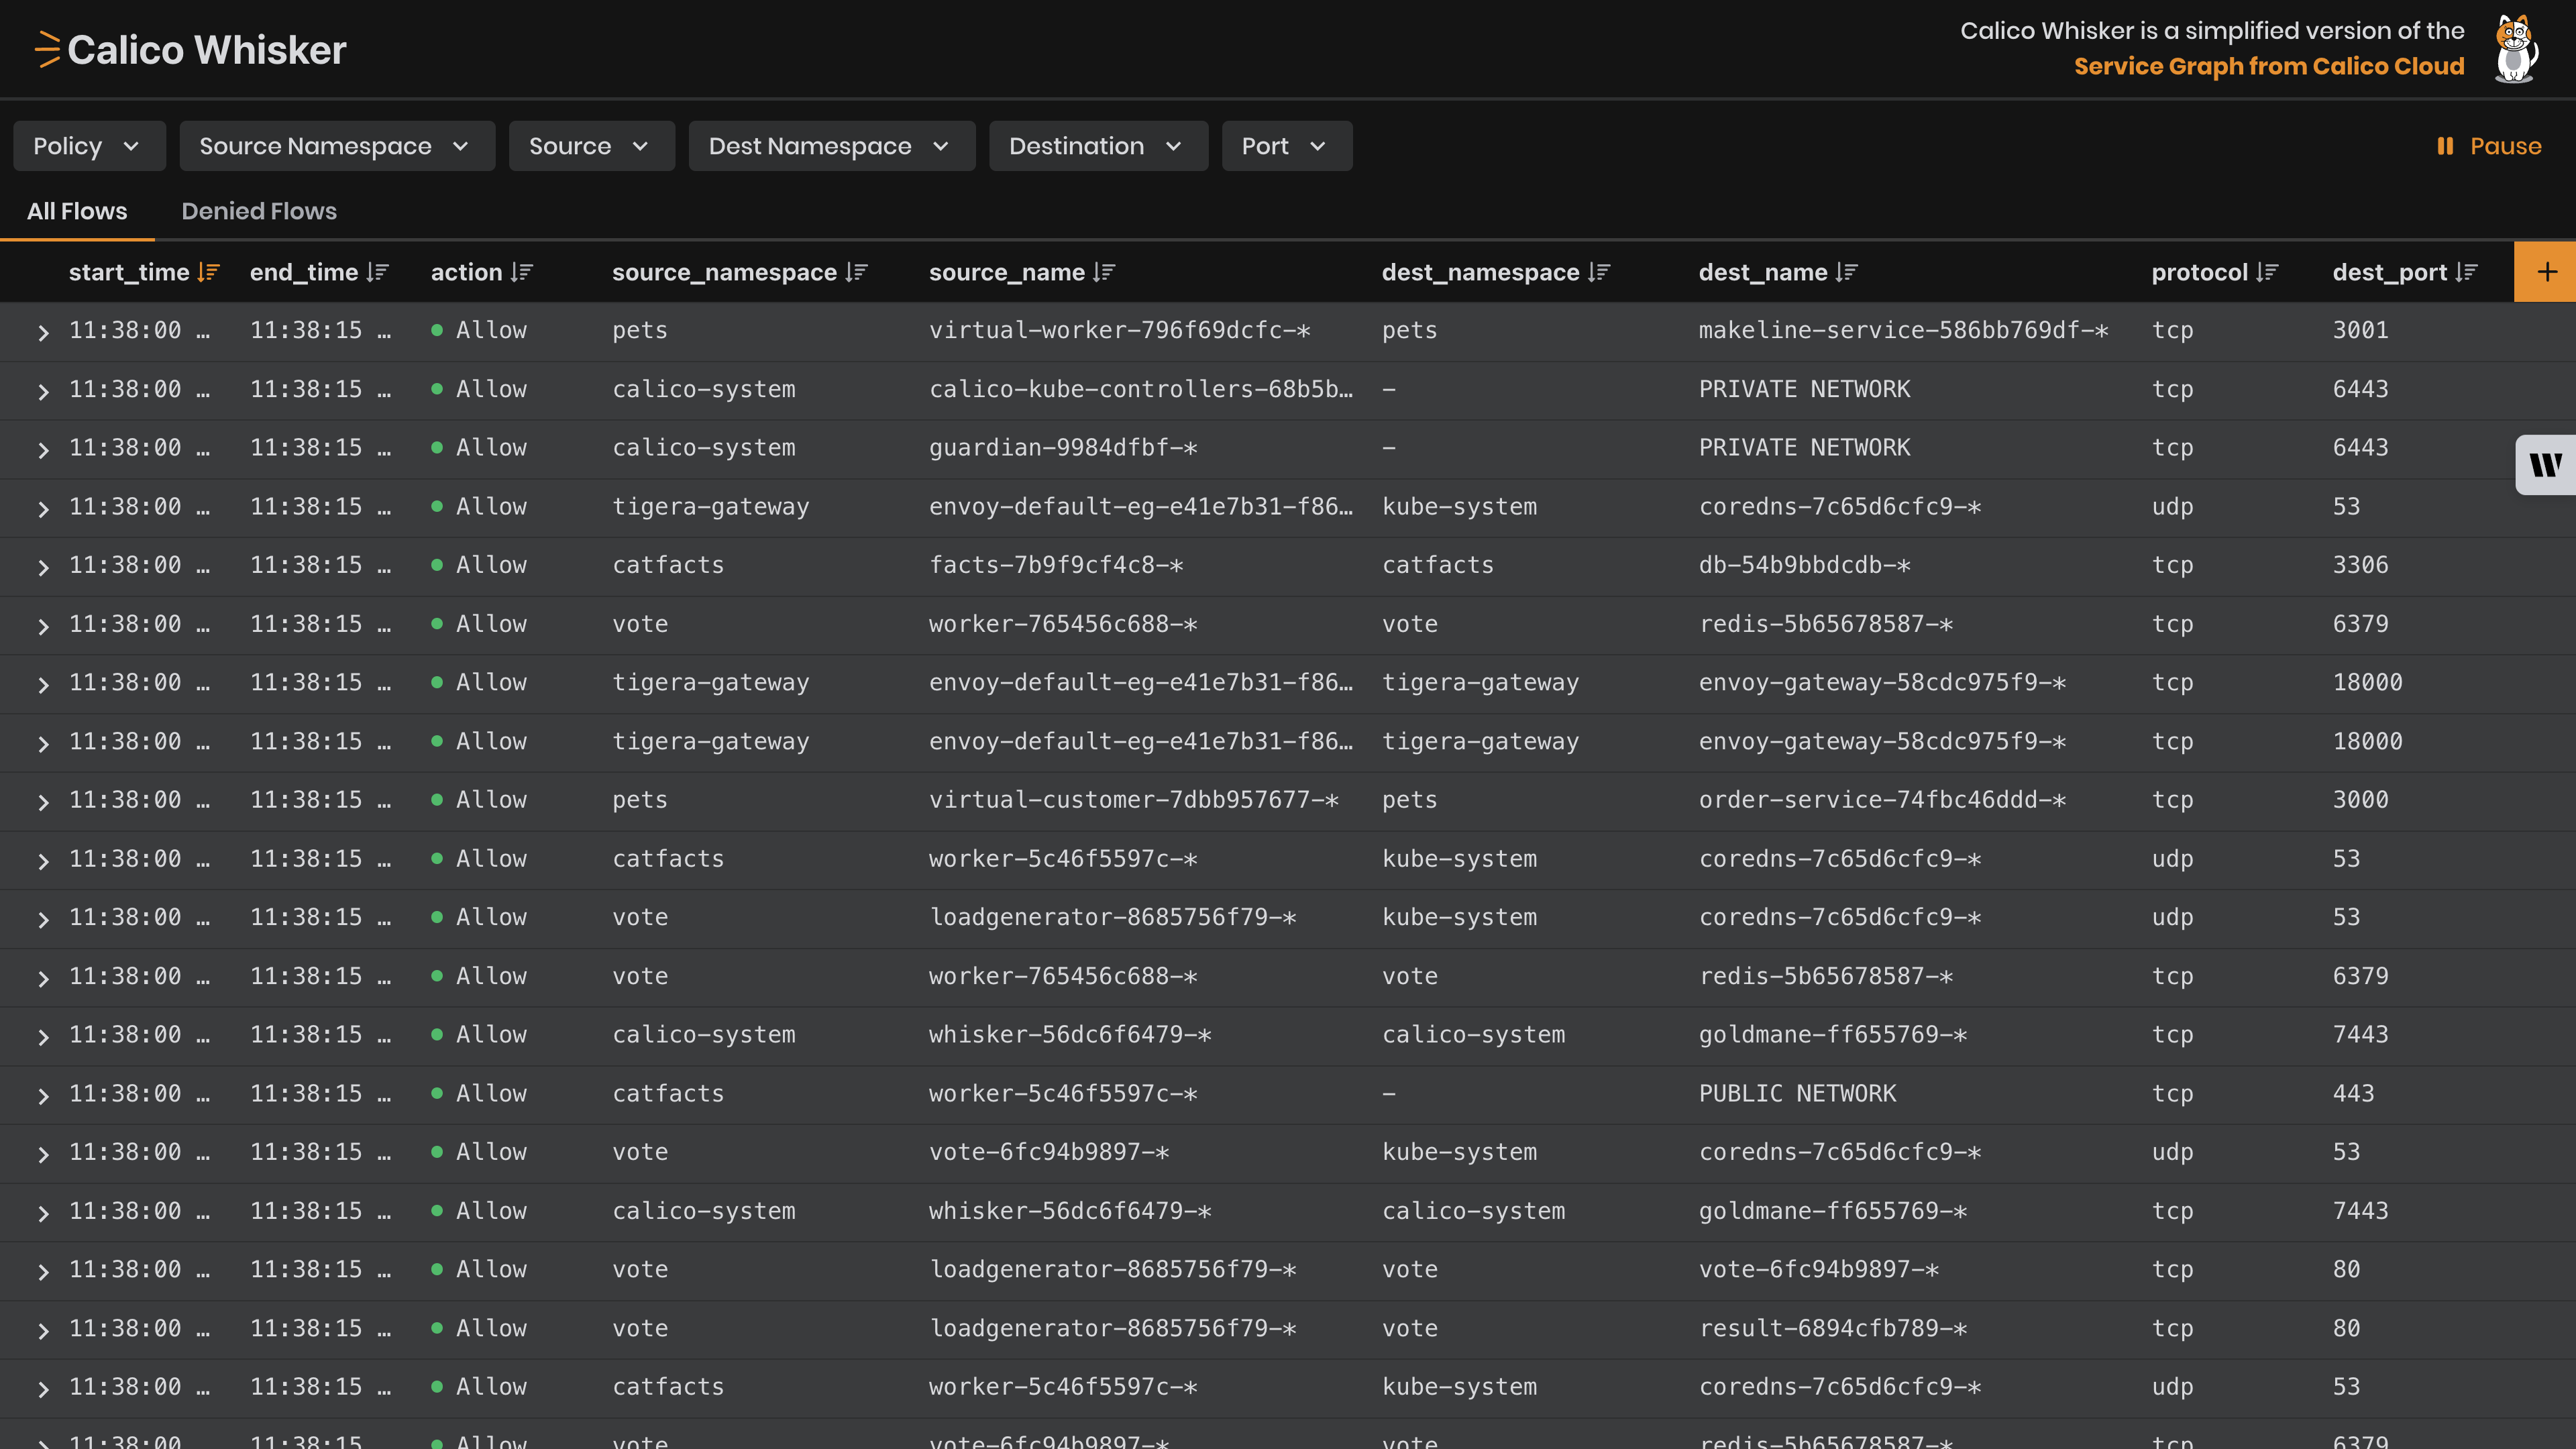Click the source_namespace sort icon
Screen dimensions: 2576x1449
click(x=856, y=272)
